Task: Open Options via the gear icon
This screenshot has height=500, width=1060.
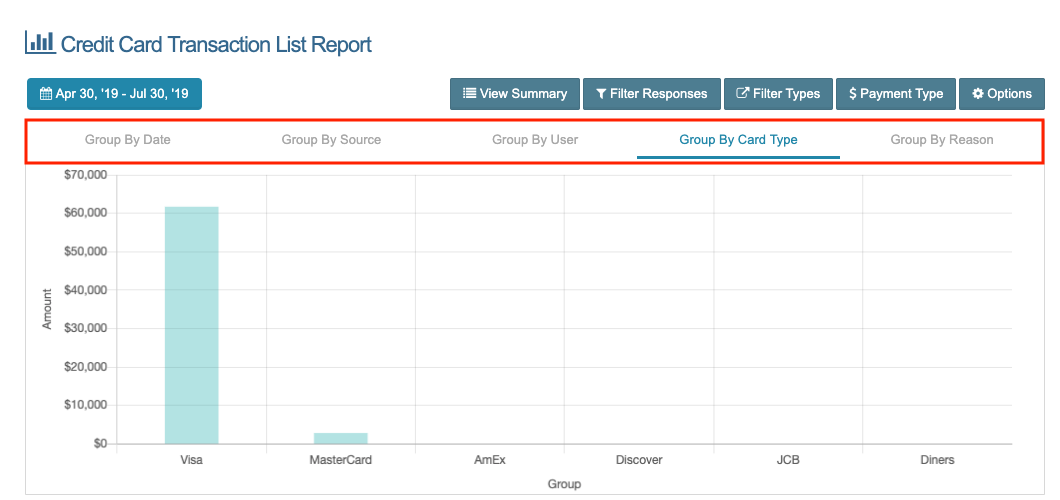Action: (x=978, y=94)
